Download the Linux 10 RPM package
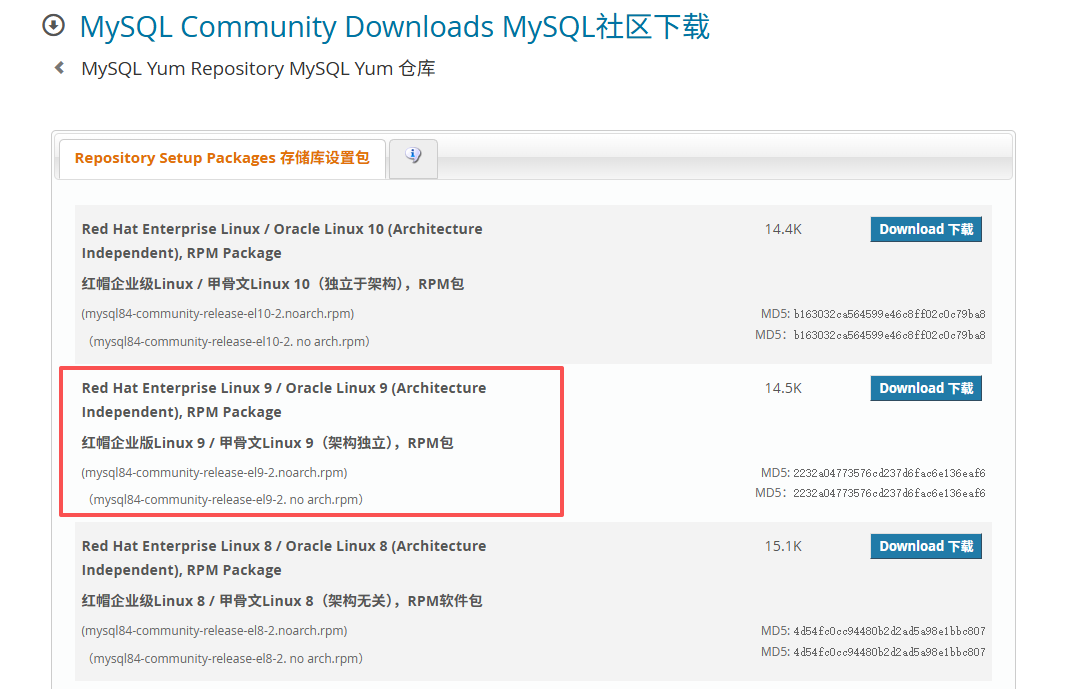This screenshot has height=689, width=1077. [x=926, y=229]
